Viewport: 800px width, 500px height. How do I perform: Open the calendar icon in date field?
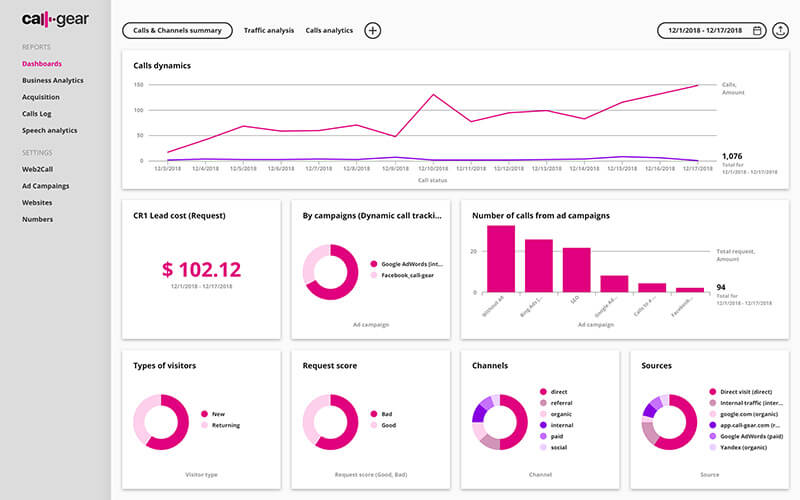click(757, 31)
